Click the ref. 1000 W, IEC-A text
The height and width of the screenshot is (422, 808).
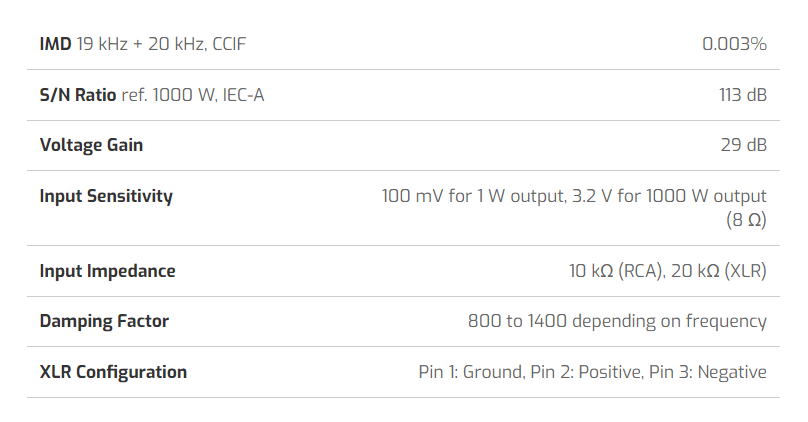pos(193,95)
